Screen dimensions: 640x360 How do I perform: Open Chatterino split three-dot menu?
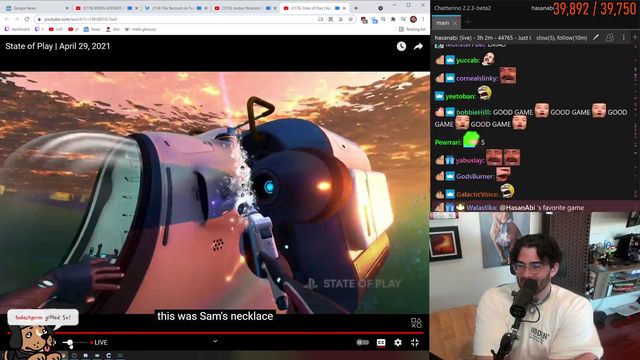(623, 38)
